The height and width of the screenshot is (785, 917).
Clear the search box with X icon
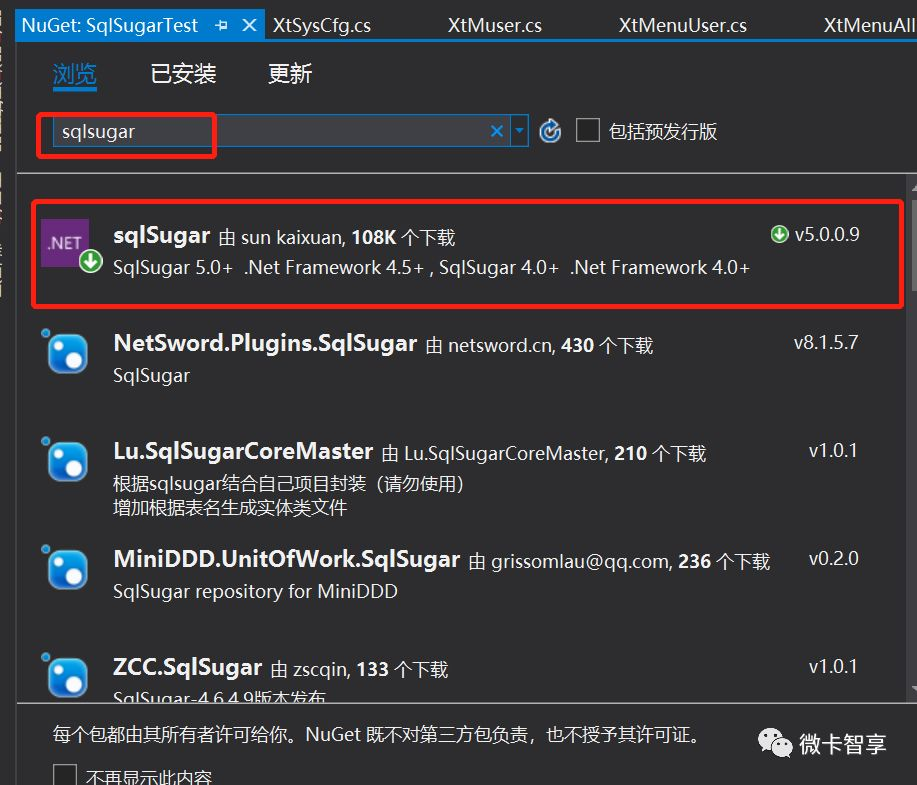[x=497, y=131]
